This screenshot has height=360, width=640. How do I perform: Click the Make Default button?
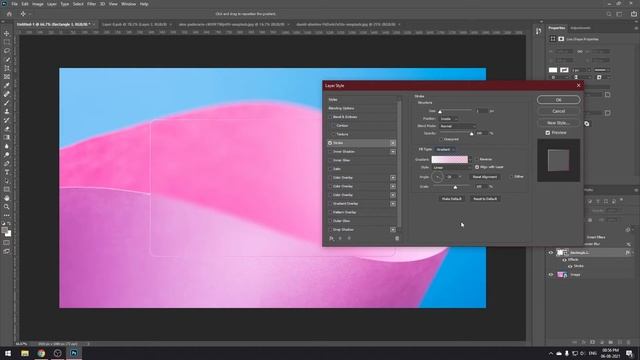[451, 199]
